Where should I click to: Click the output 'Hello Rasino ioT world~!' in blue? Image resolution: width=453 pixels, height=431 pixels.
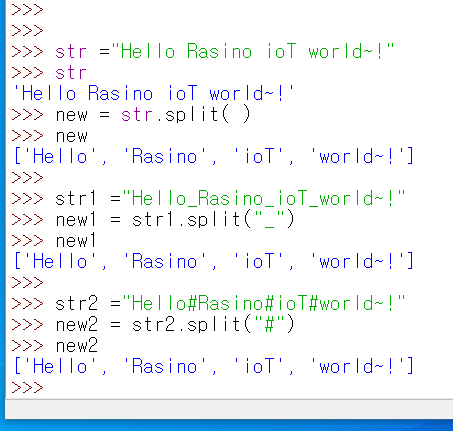[153, 93]
